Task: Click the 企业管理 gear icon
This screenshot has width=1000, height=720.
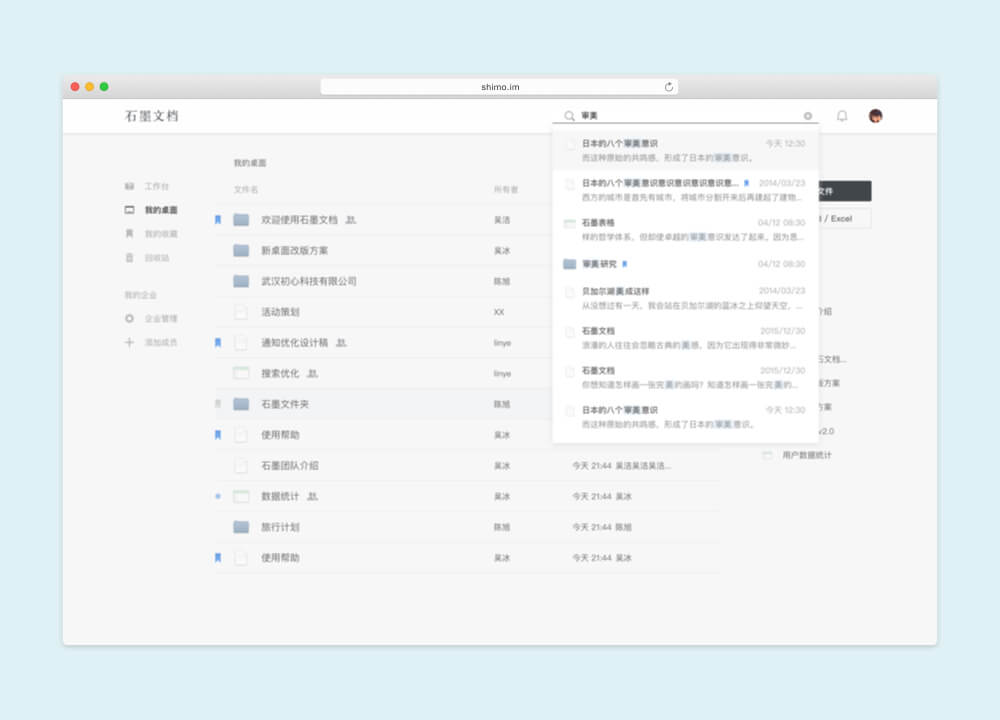Action: (x=128, y=318)
